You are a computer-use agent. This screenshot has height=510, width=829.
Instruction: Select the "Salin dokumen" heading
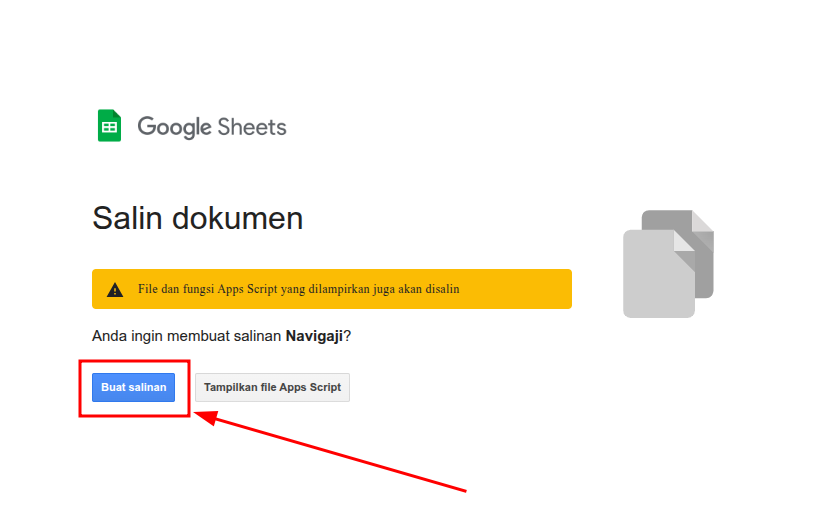197,218
